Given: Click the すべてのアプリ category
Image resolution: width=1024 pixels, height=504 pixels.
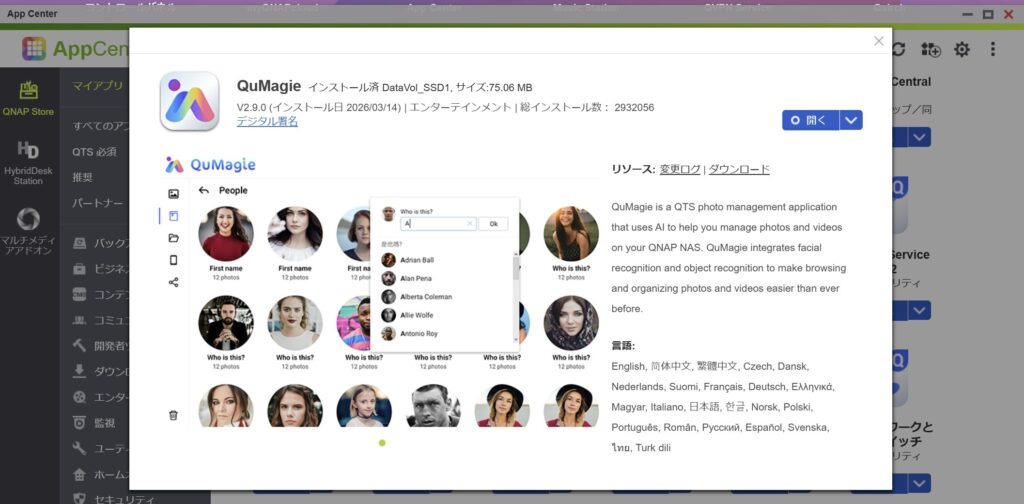Looking at the screenshot, I should click(100, 127).
